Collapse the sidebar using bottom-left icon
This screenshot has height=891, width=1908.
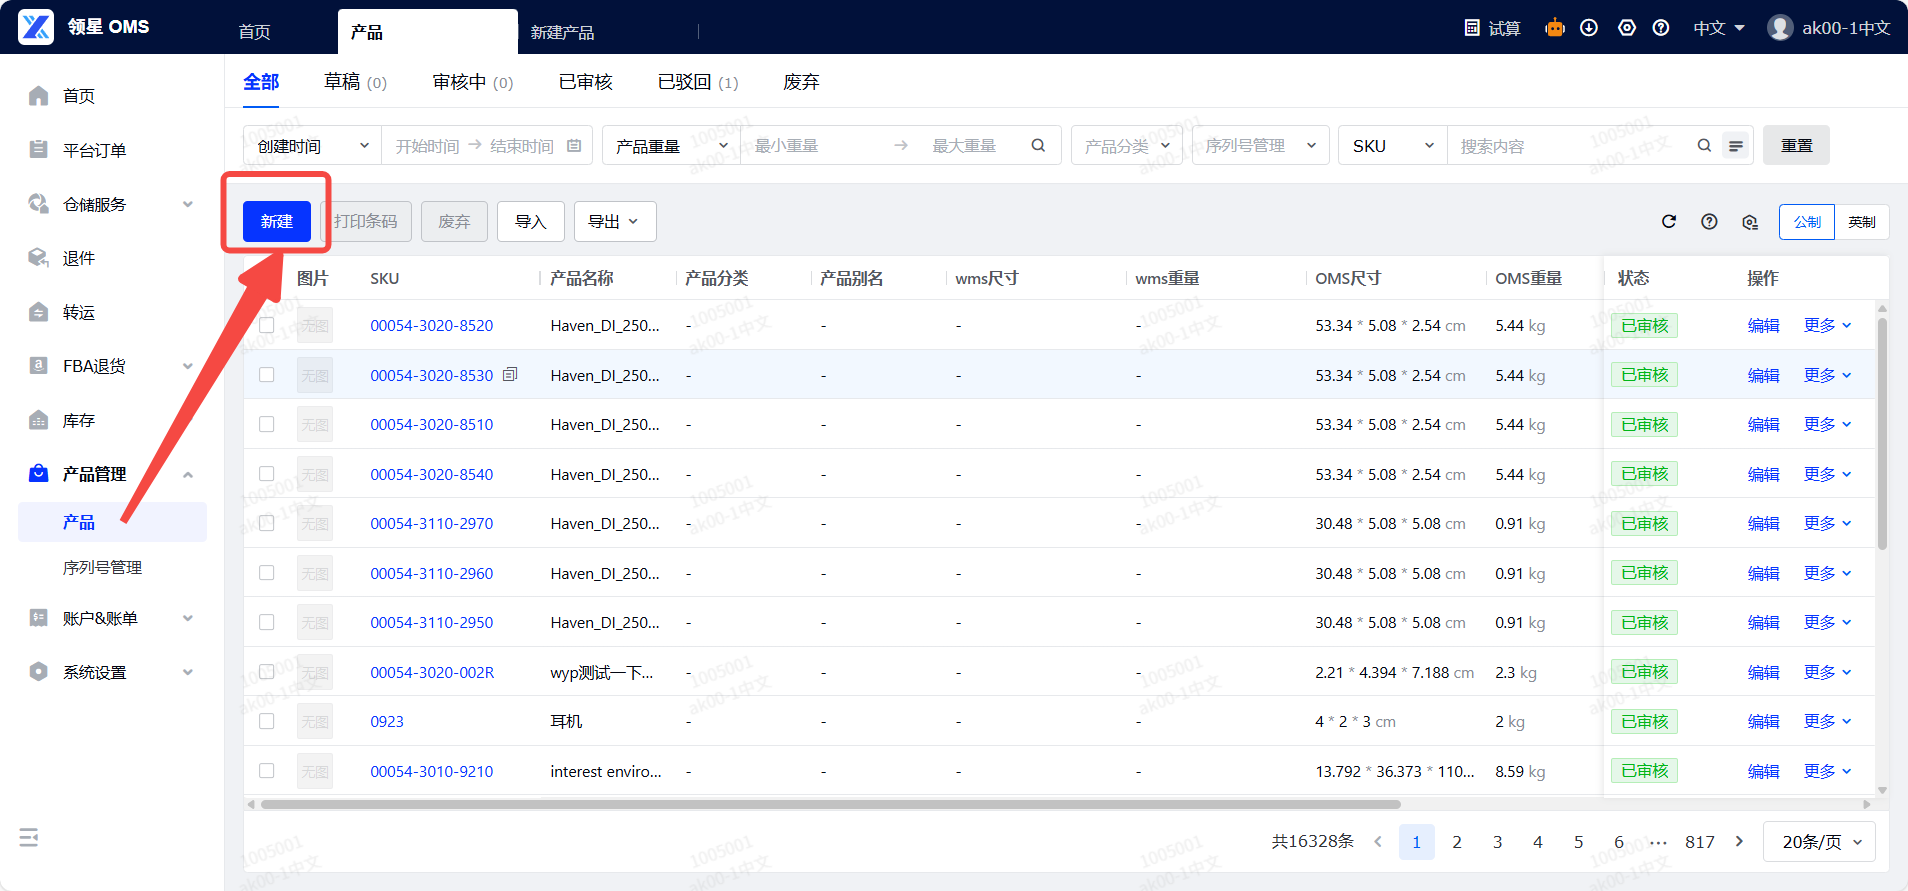29,837
